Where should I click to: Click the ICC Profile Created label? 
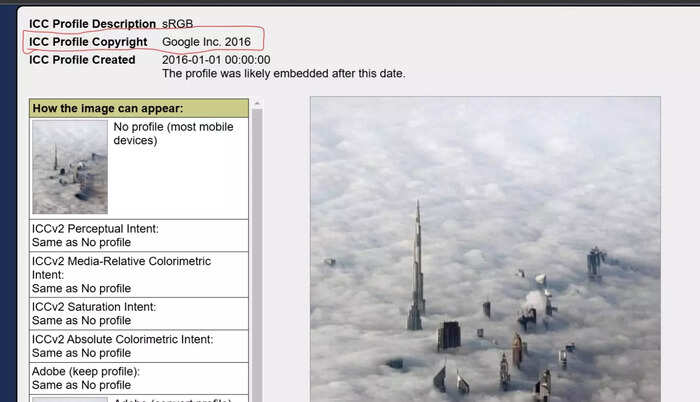(x=82, y=60)
